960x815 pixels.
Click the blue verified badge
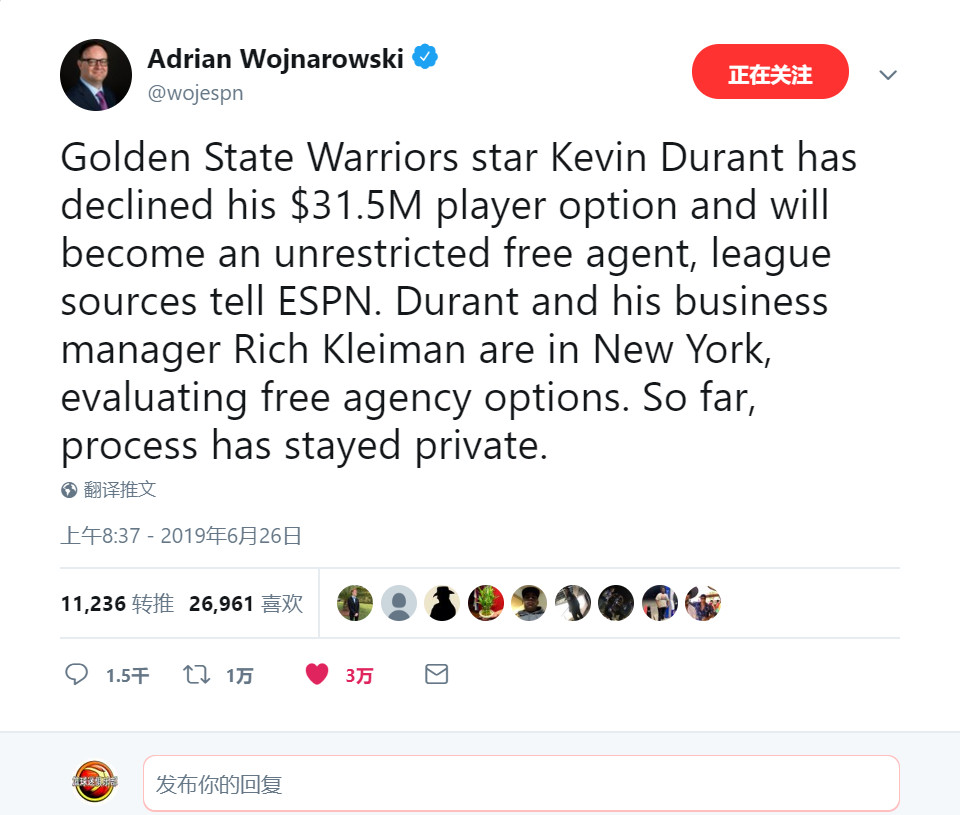click(x=425, y=57)
